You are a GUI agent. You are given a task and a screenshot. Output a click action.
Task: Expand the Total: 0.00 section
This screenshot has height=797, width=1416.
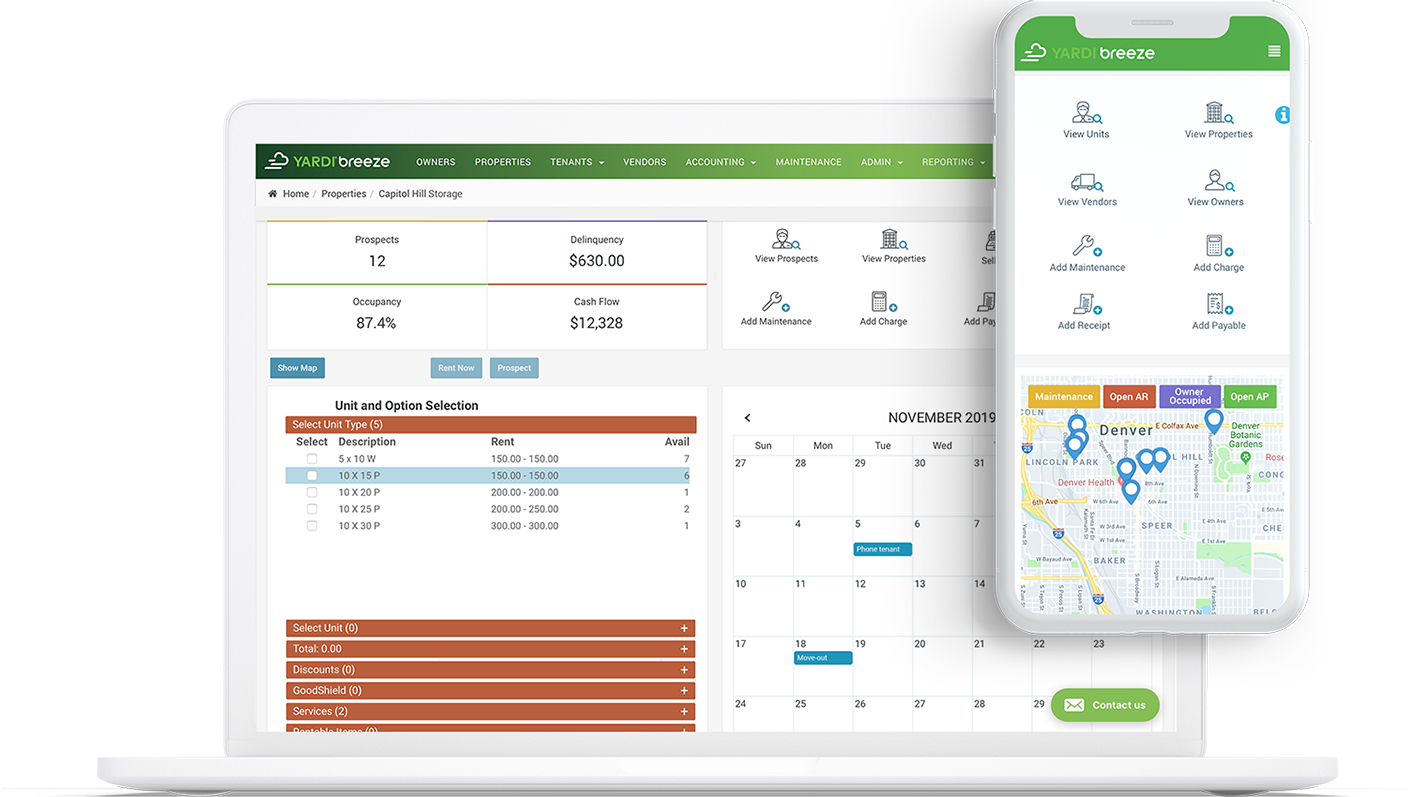click(490, 649)
